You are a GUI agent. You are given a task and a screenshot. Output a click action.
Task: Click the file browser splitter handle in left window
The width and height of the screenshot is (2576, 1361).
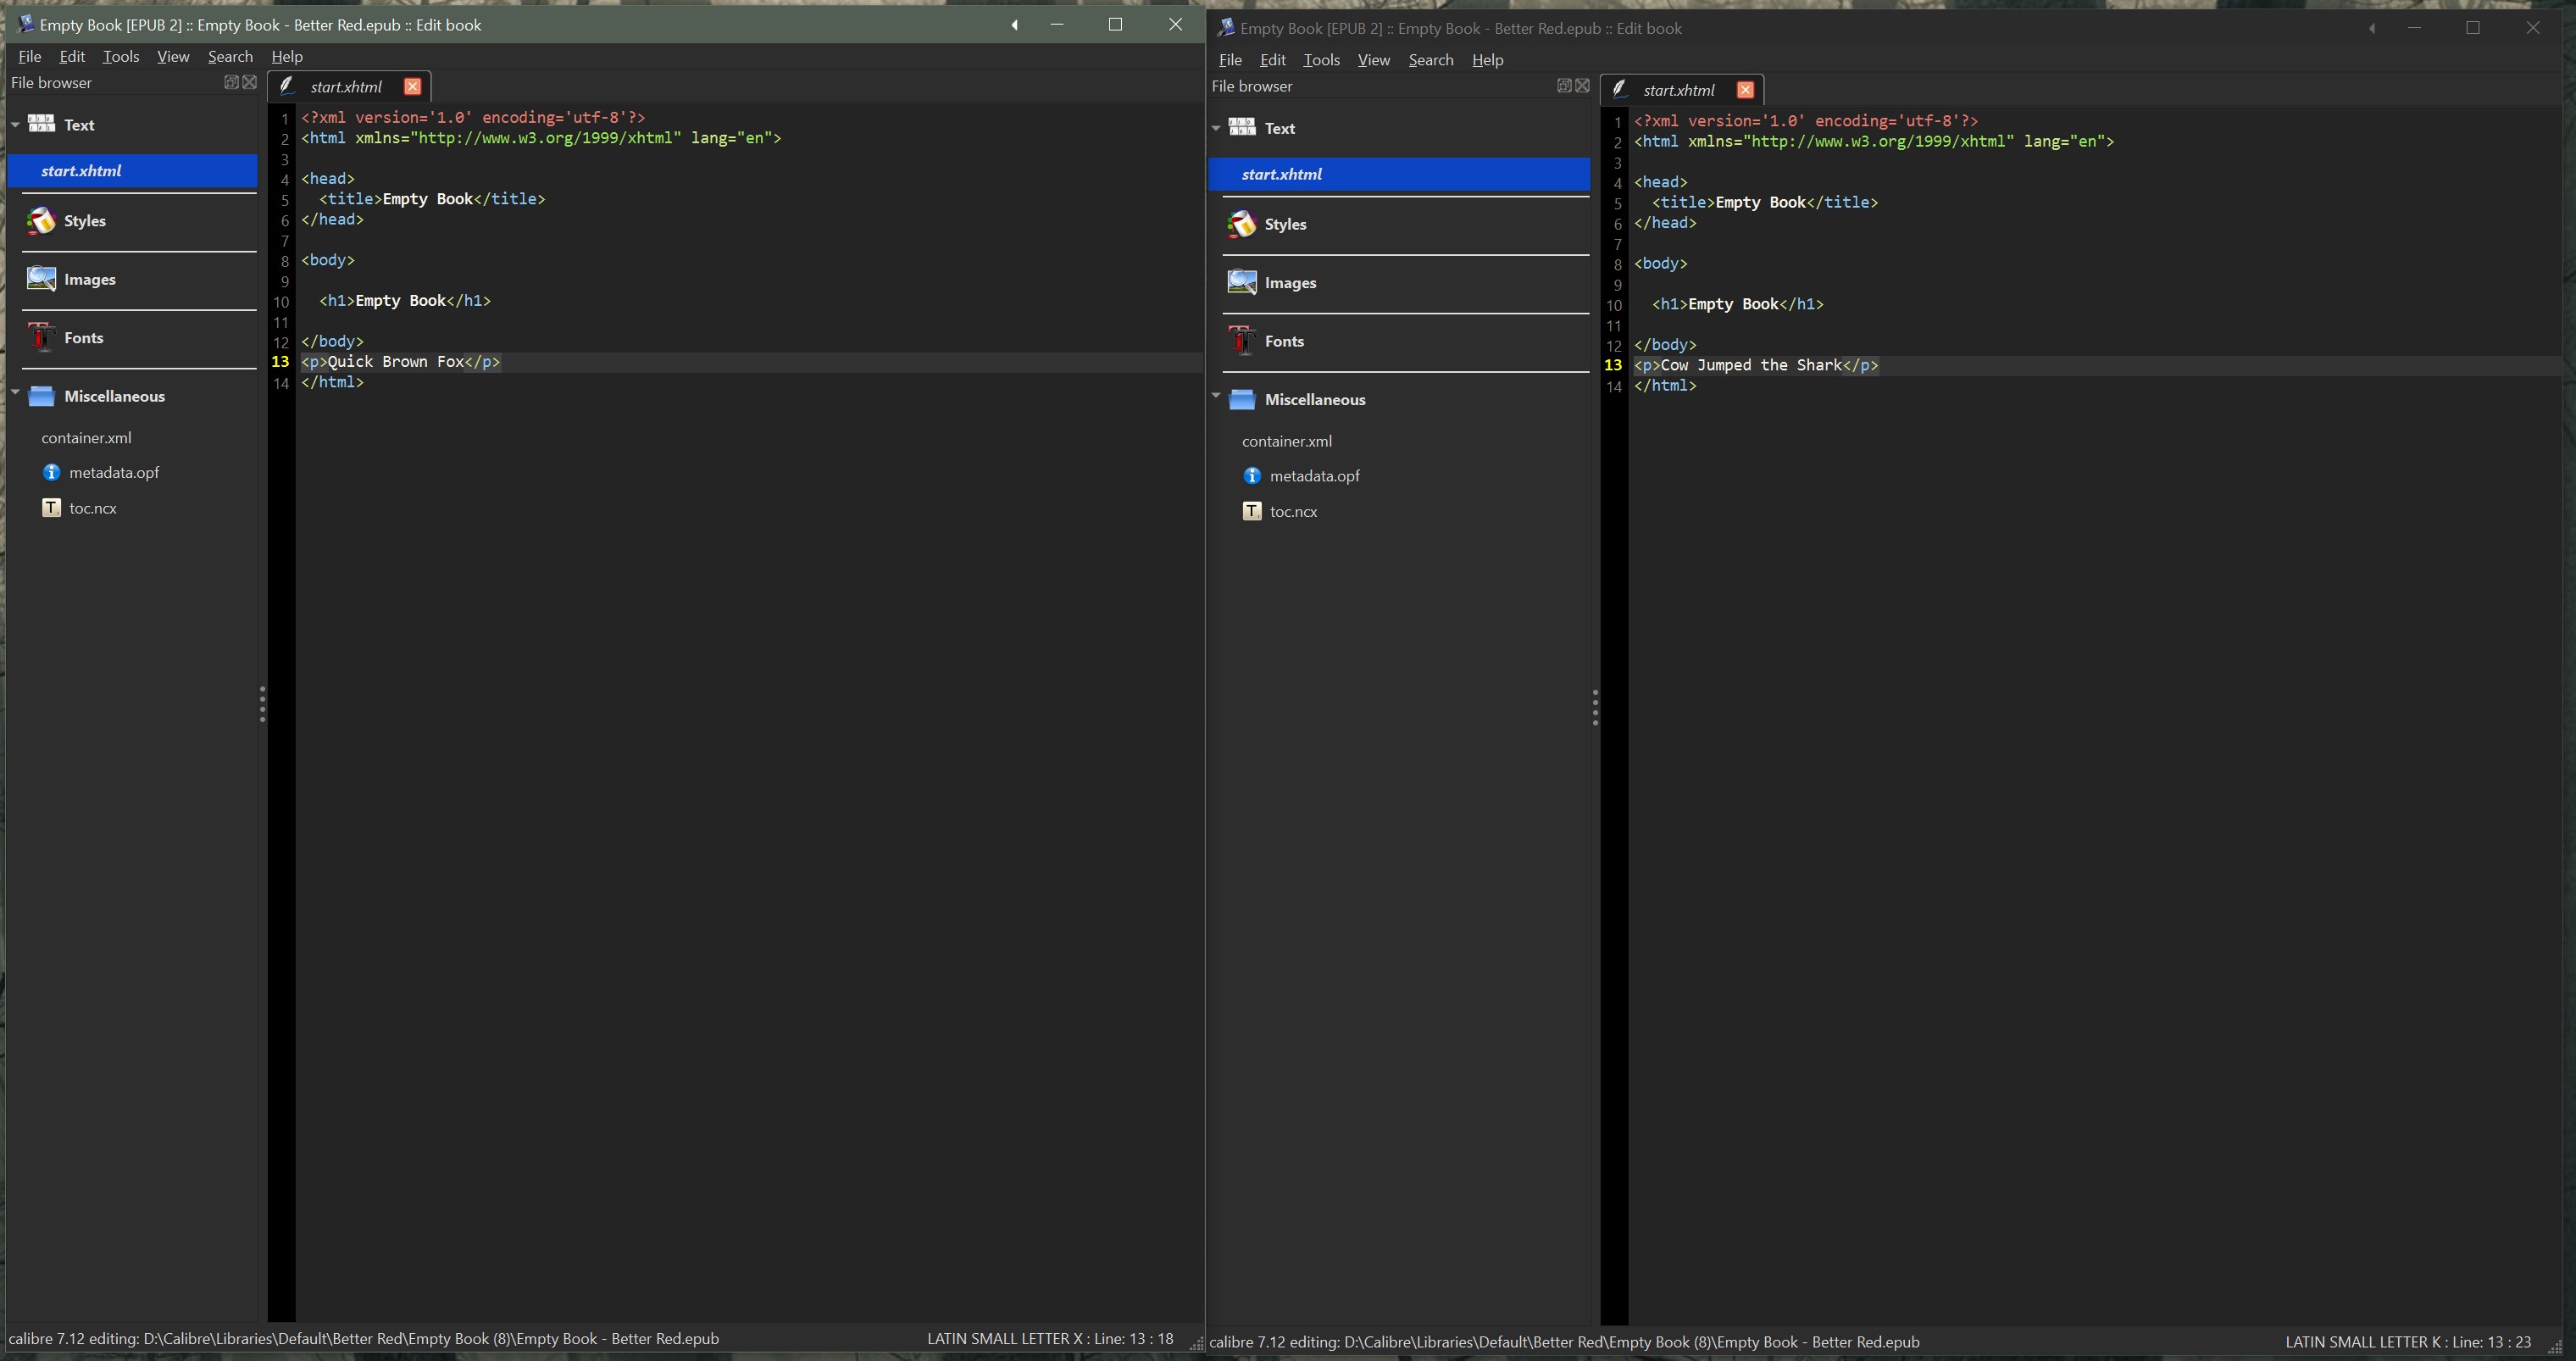262,704
